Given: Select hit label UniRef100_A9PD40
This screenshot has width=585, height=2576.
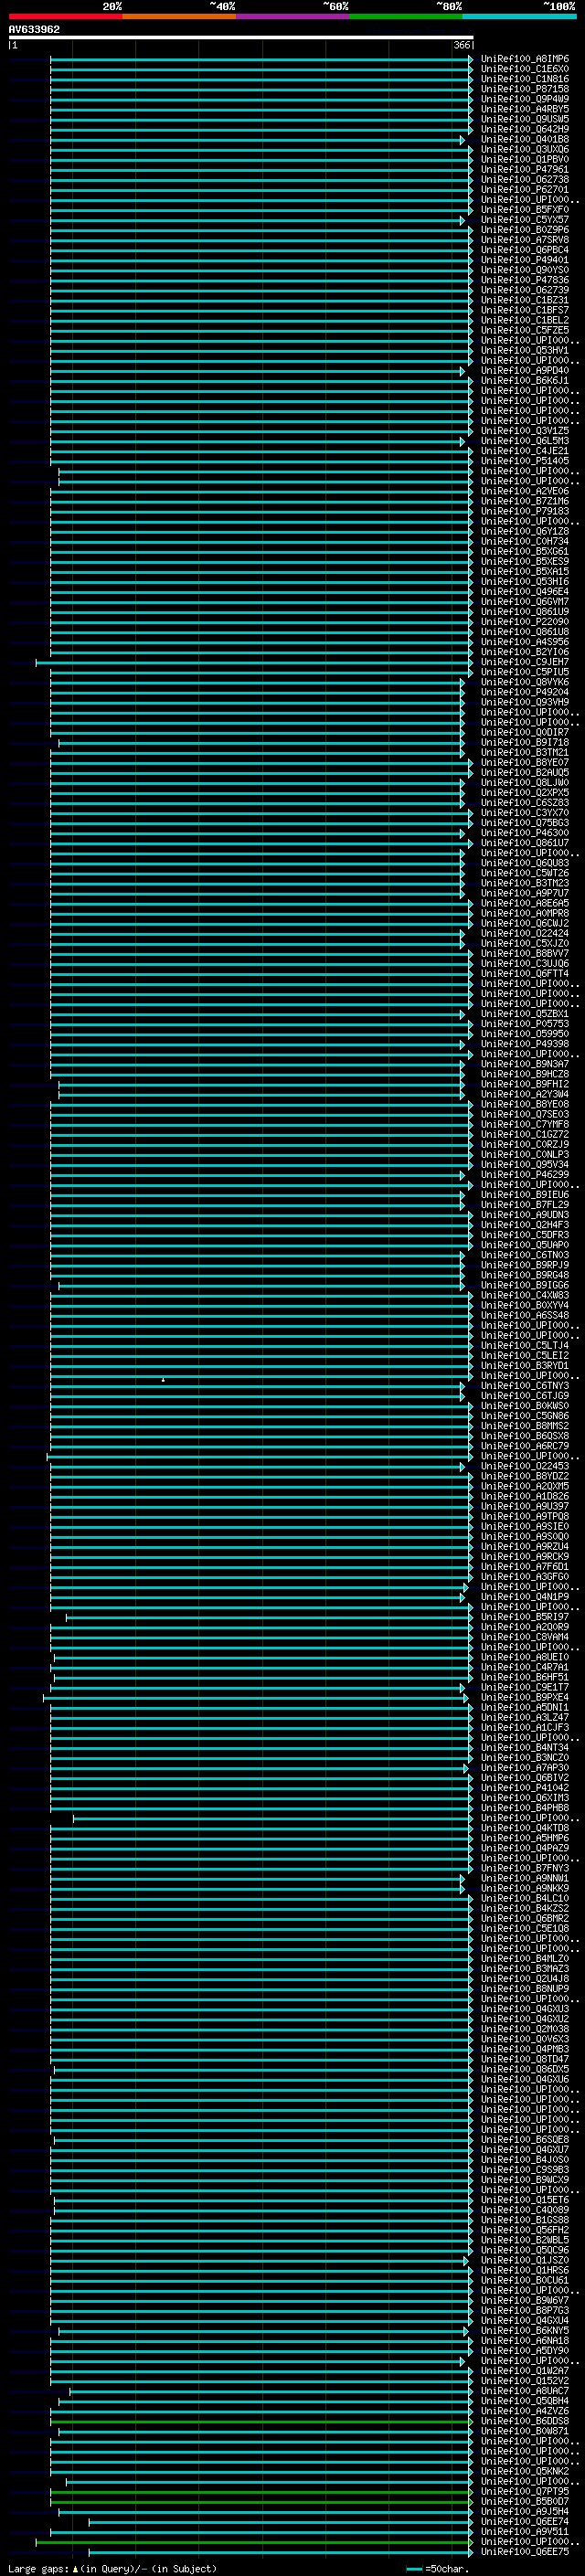Looking at the screenshot, I should pos(525,370).
